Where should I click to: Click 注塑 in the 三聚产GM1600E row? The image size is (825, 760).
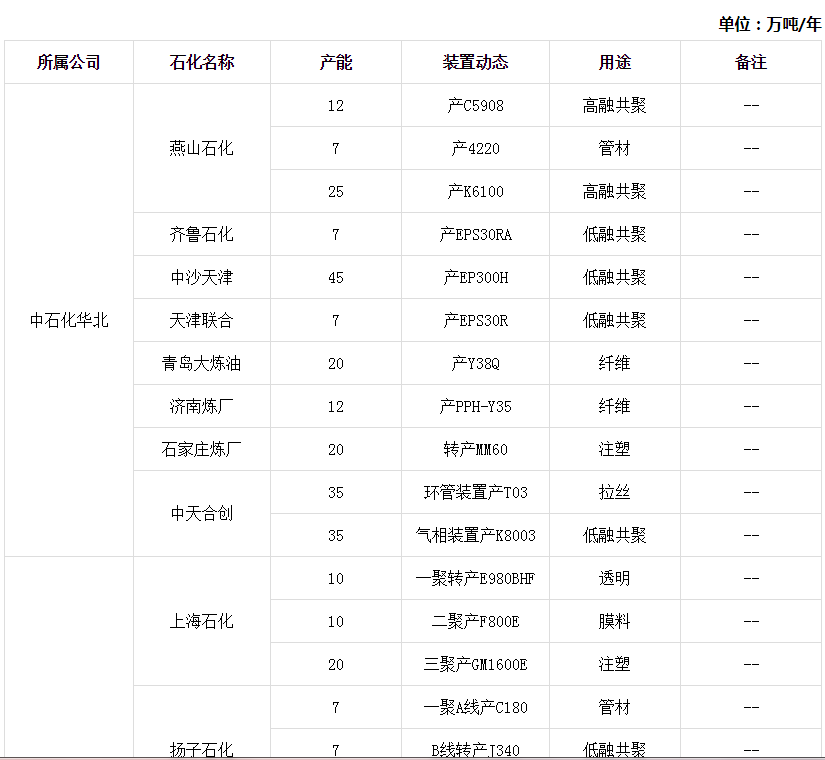(x=615, y=665)
